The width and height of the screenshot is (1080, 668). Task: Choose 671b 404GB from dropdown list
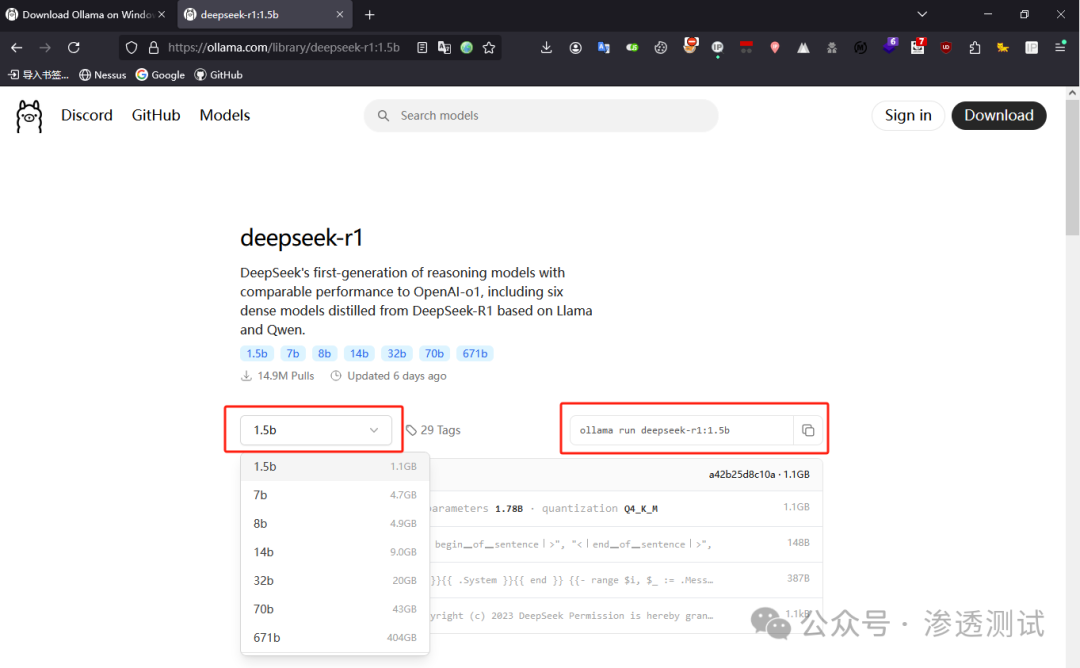(x=335, y=638)
